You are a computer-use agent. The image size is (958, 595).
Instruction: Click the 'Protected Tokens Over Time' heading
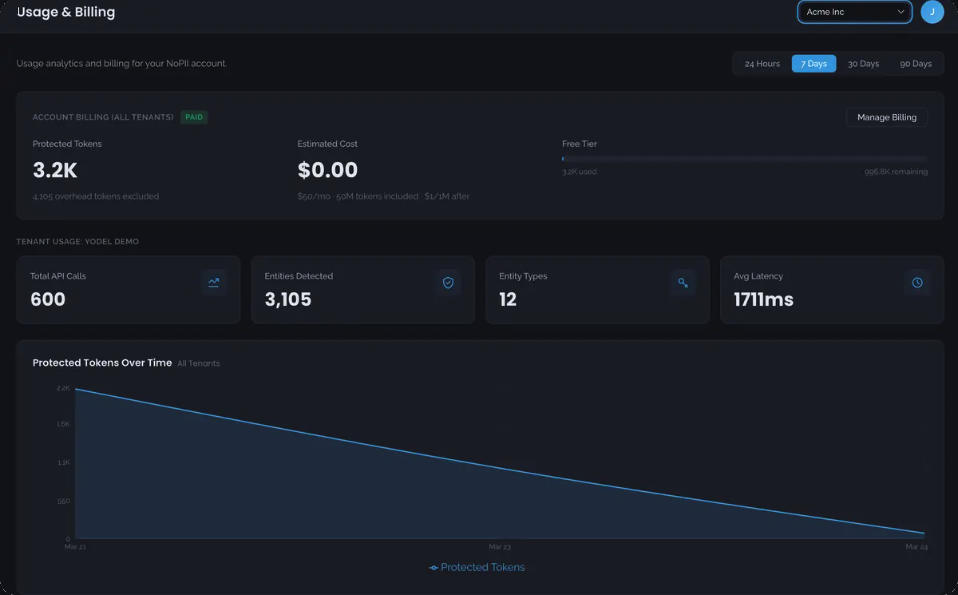pyautogui.click(x=102, y=363)
